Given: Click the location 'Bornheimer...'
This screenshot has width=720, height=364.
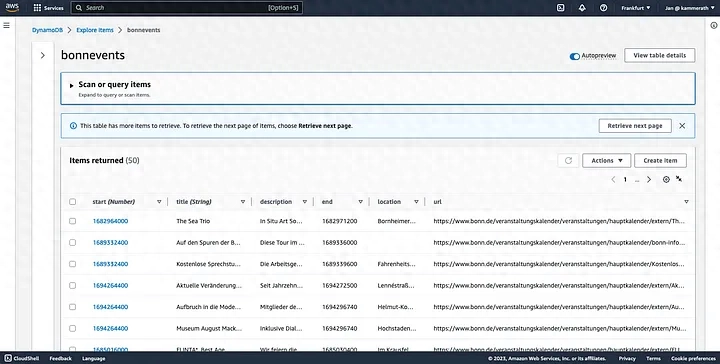Looking at the screenshot, I should point(396,221).
